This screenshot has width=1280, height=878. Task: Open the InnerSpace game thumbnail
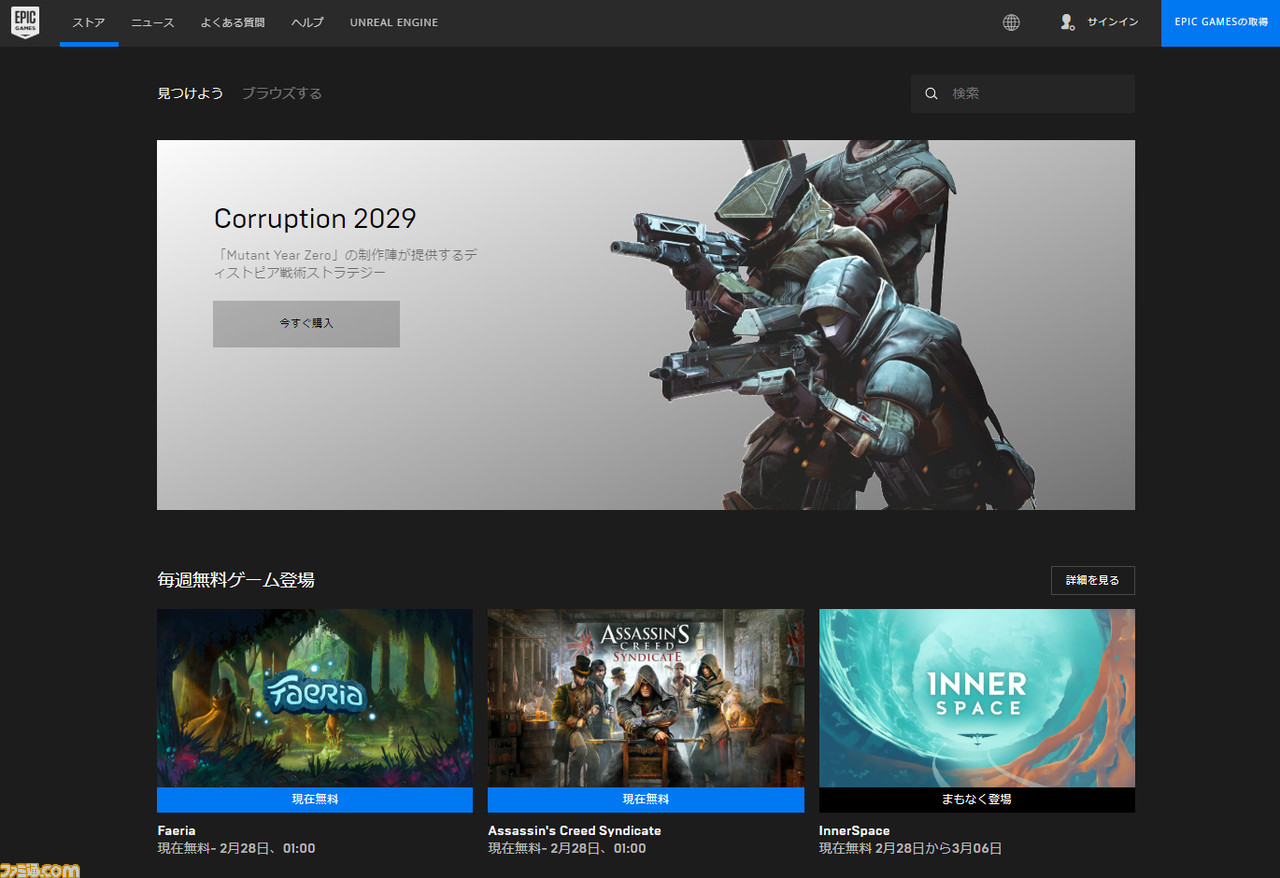point(977,698)
